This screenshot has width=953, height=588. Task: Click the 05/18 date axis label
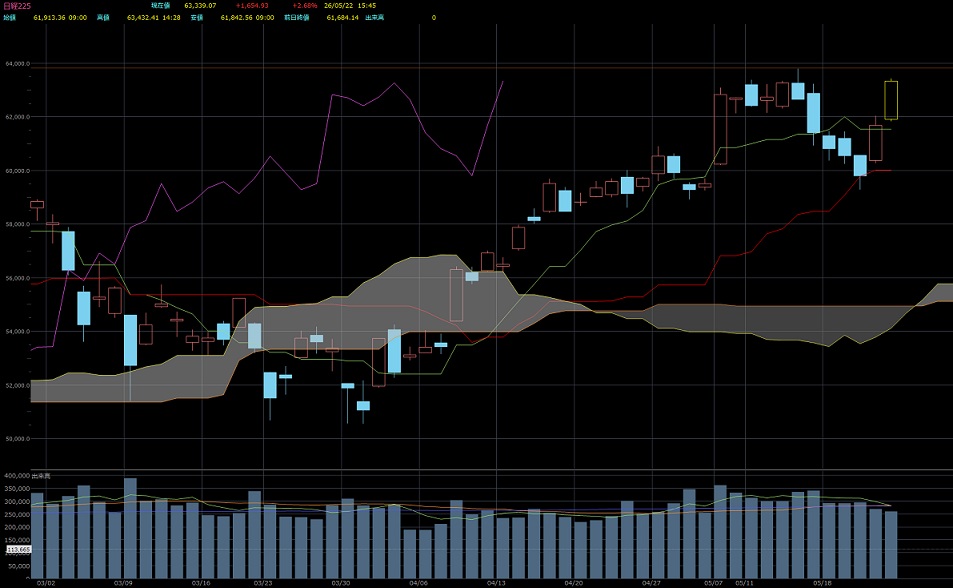click(x=822, y=583)
